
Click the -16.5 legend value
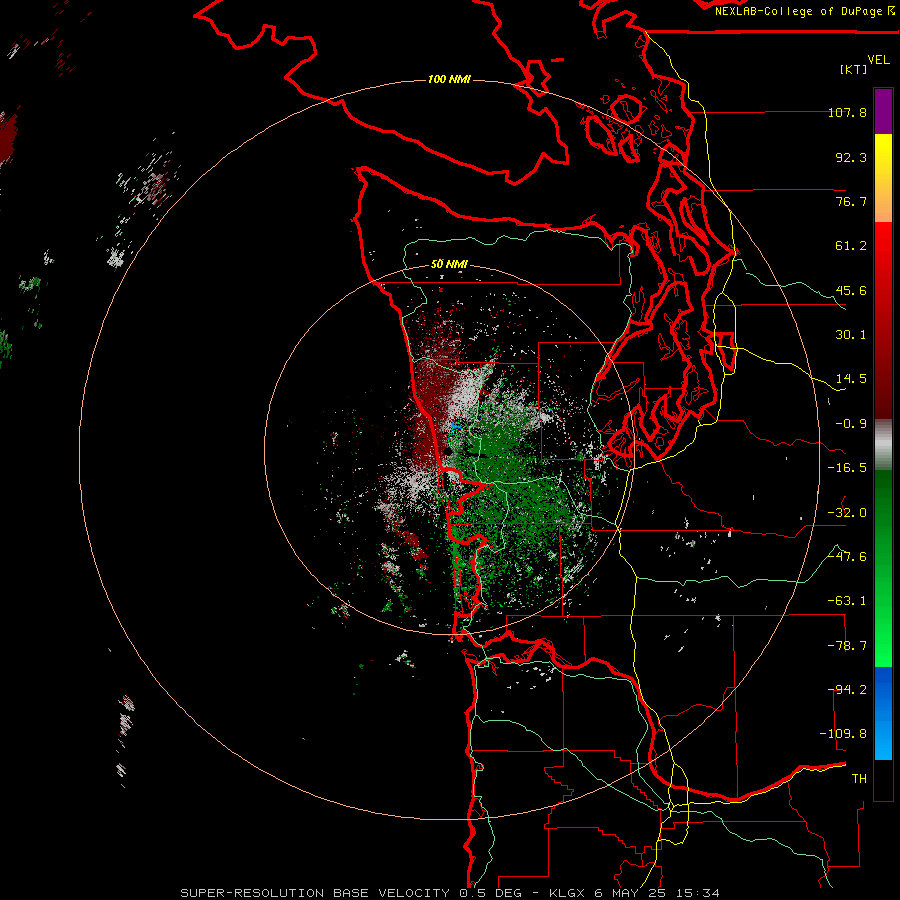[847, 468]
